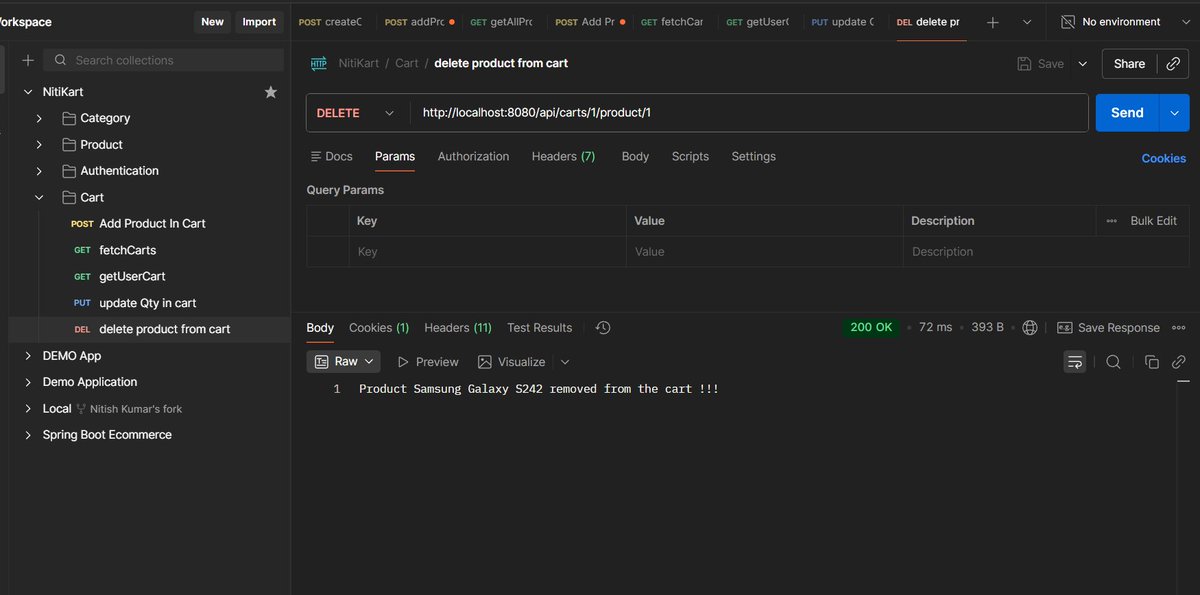Open the Send button dropdown arrow

point(1174,113)
